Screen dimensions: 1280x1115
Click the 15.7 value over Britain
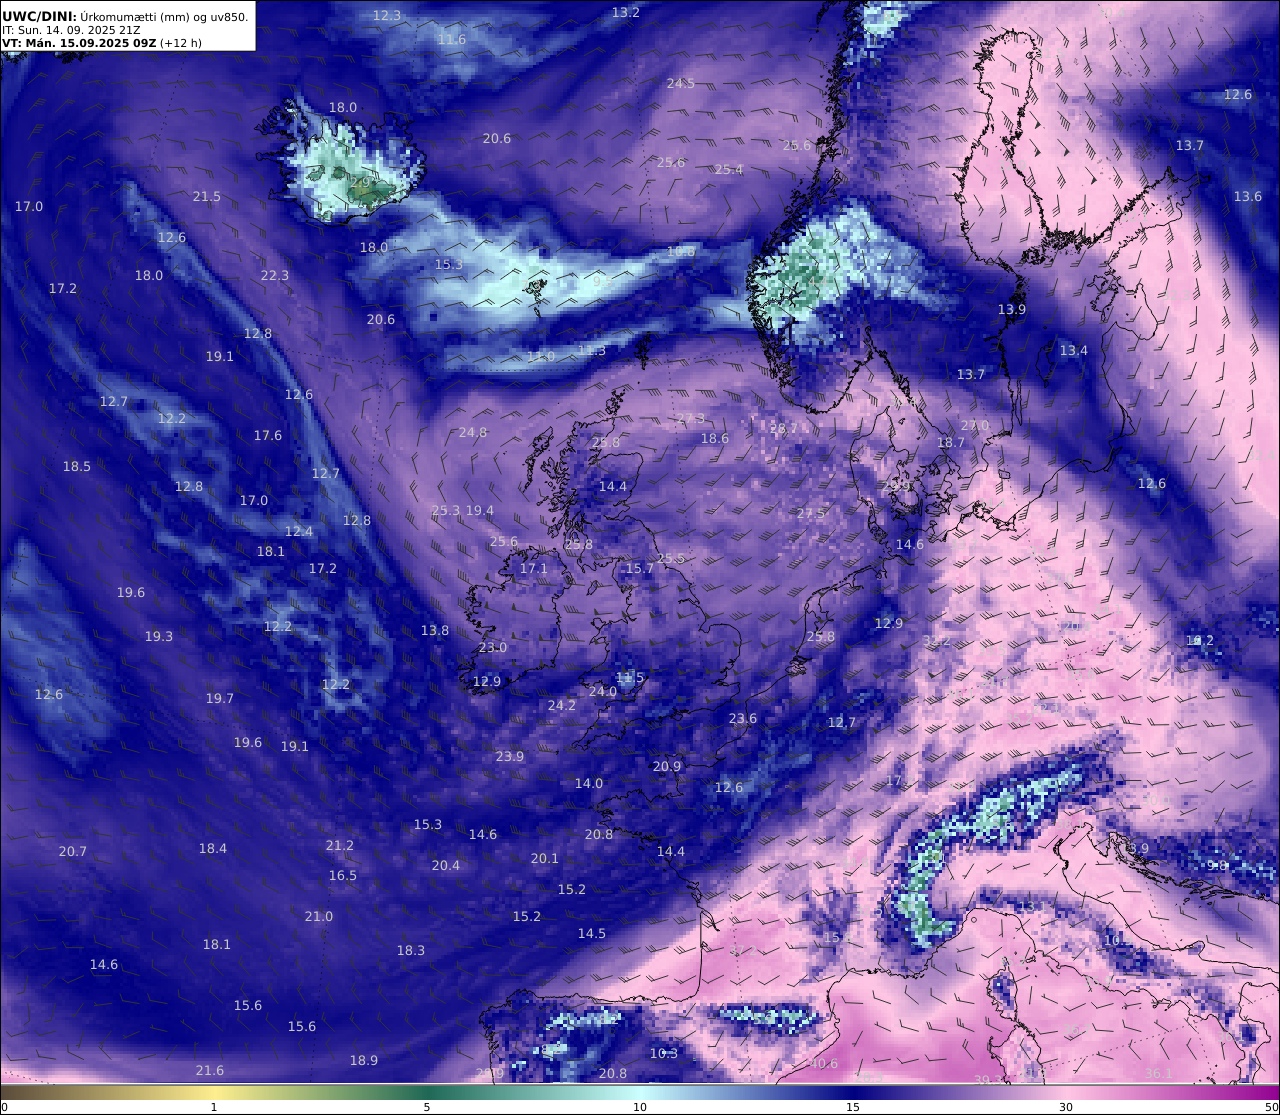[x=639, y=568]
